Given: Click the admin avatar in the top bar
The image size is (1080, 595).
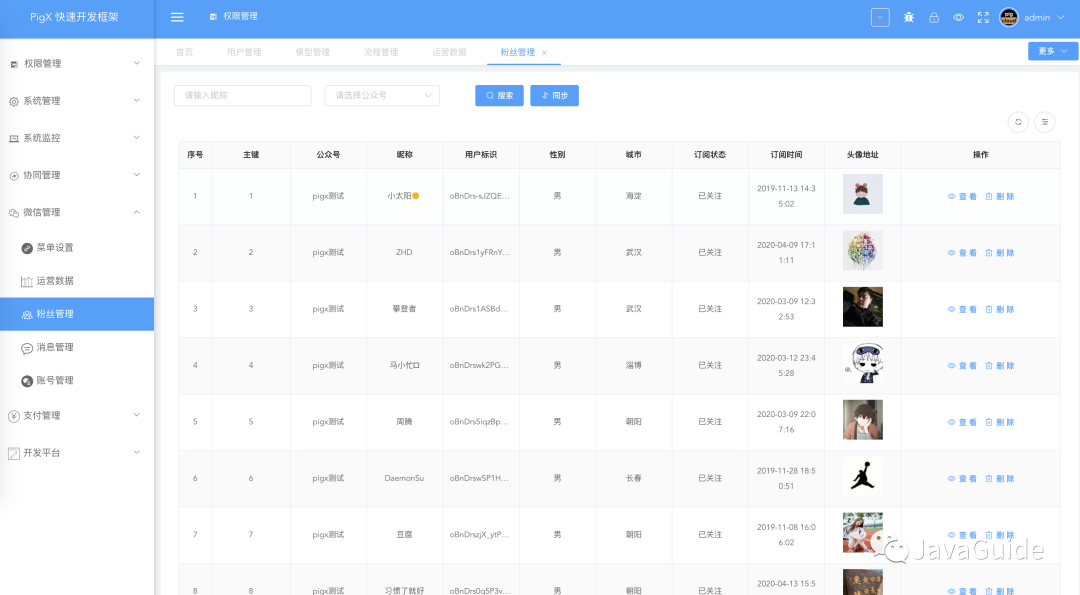Looking at the screenshot, I should [x=1008, y=17].
